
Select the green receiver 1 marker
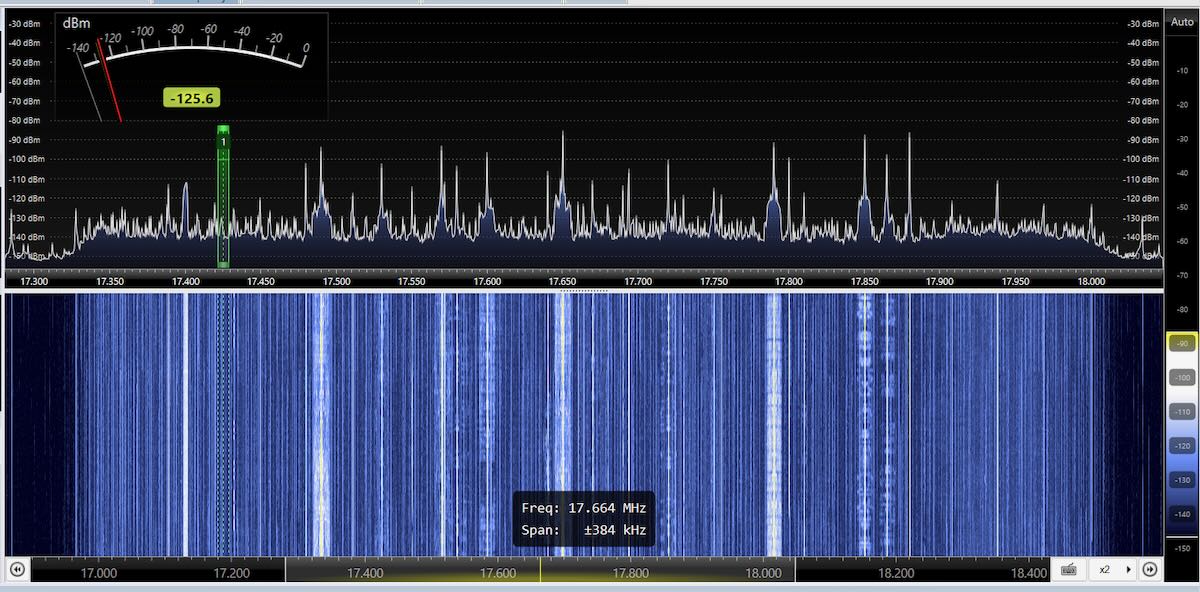[223, 141]
